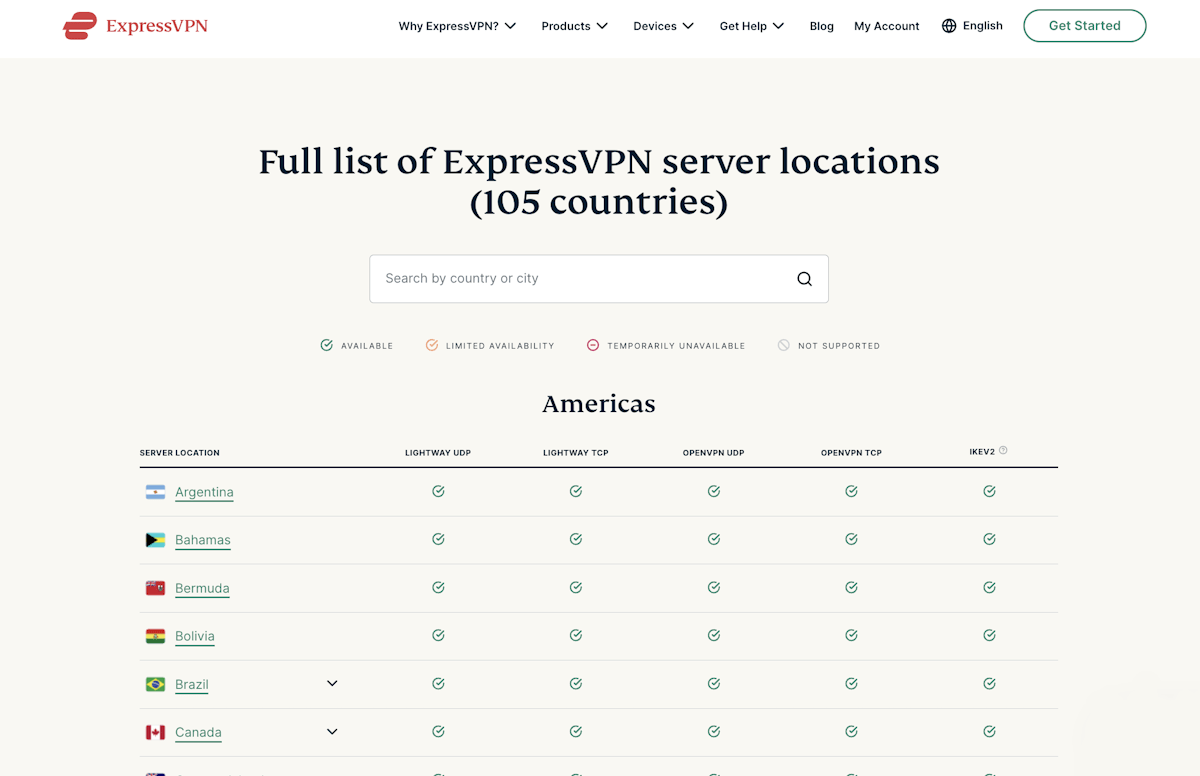Click the OpenVPN UDP column header
The image size is (1200, 776).
[x=714, y=453]
